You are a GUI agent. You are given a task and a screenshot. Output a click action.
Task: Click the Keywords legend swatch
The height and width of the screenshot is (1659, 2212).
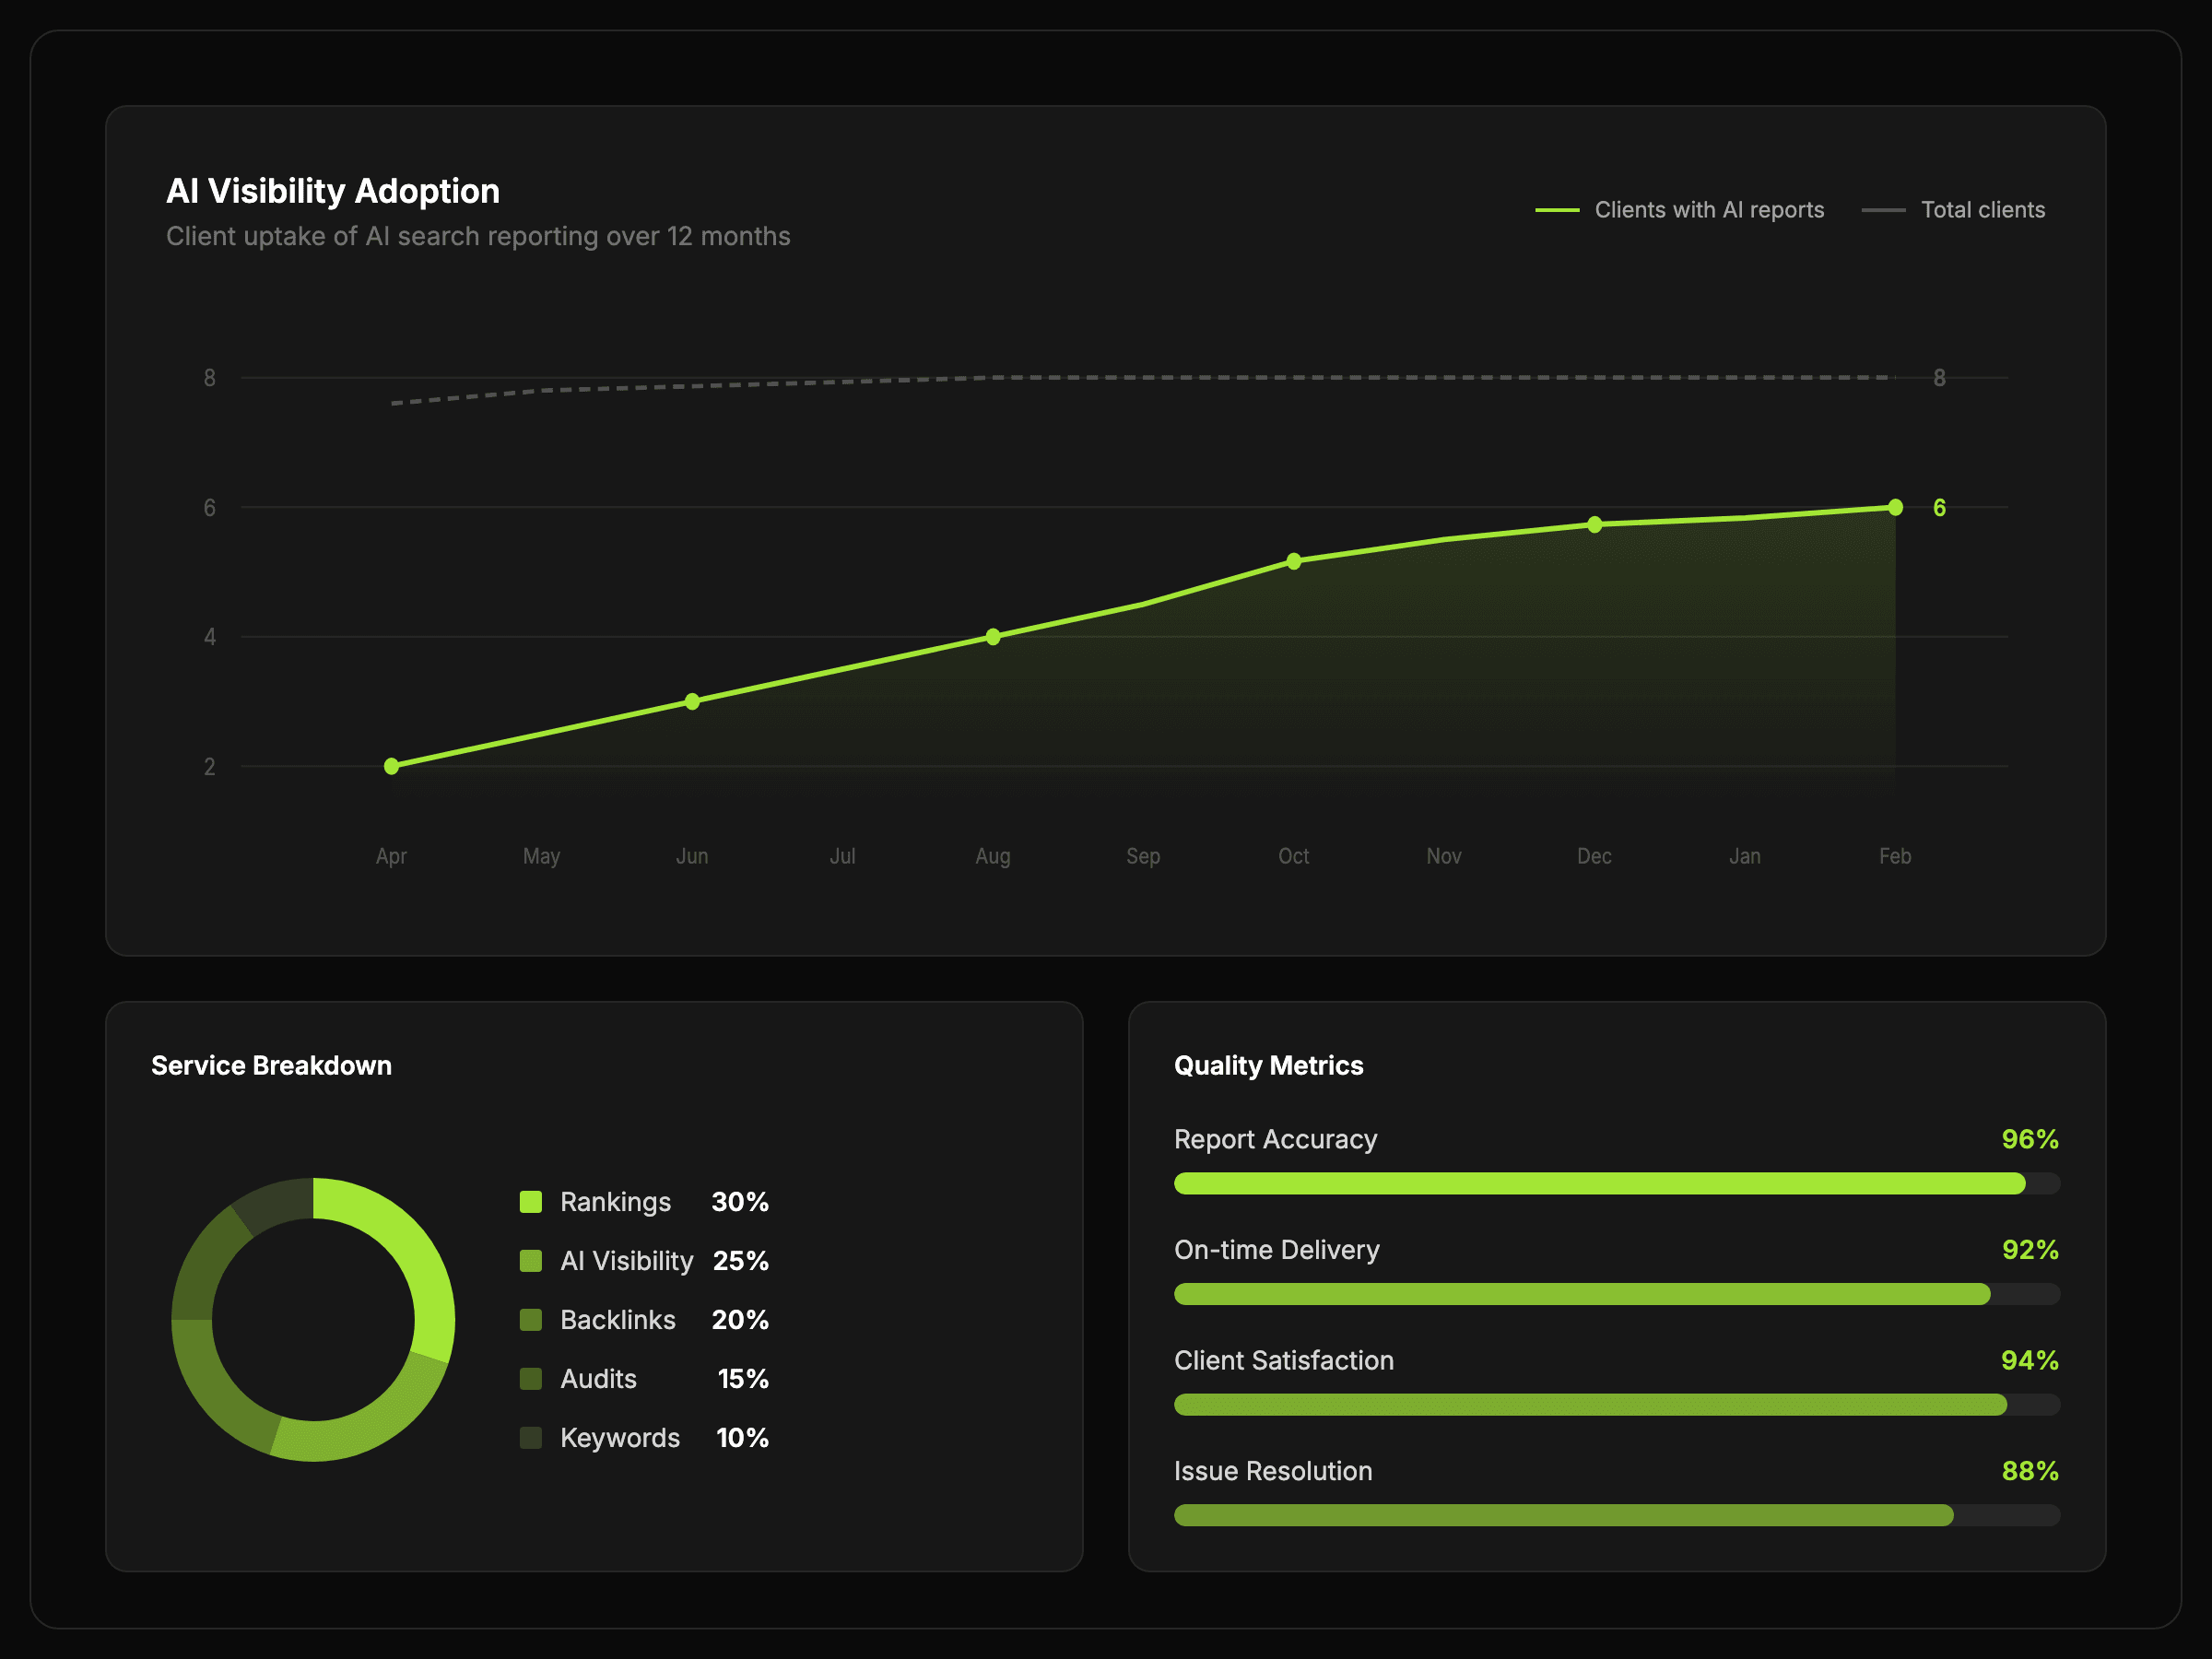click(531, 1438)
